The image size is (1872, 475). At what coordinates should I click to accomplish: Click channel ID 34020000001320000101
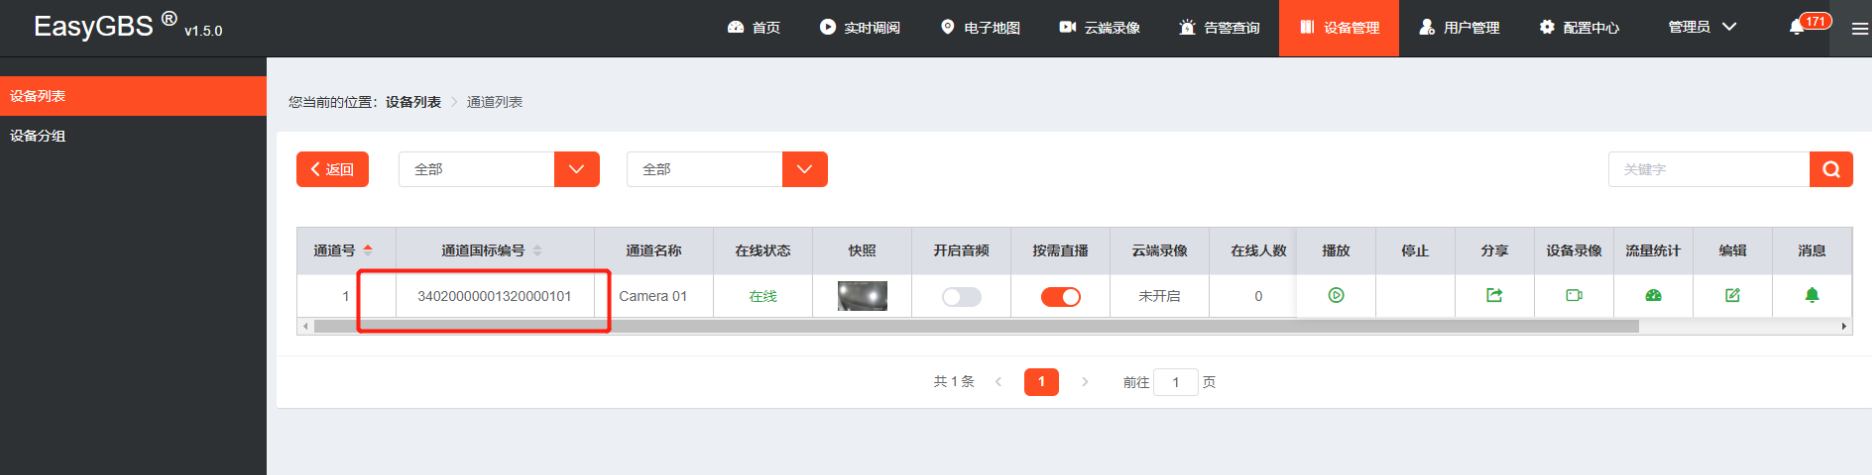(x=494, y=296)
